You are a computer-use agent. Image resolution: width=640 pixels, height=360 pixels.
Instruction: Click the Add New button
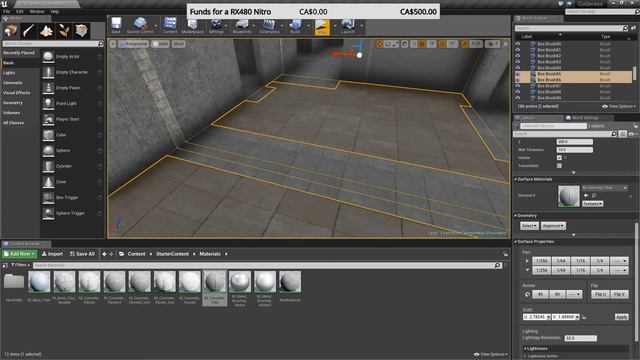click(x=20, y=254)
